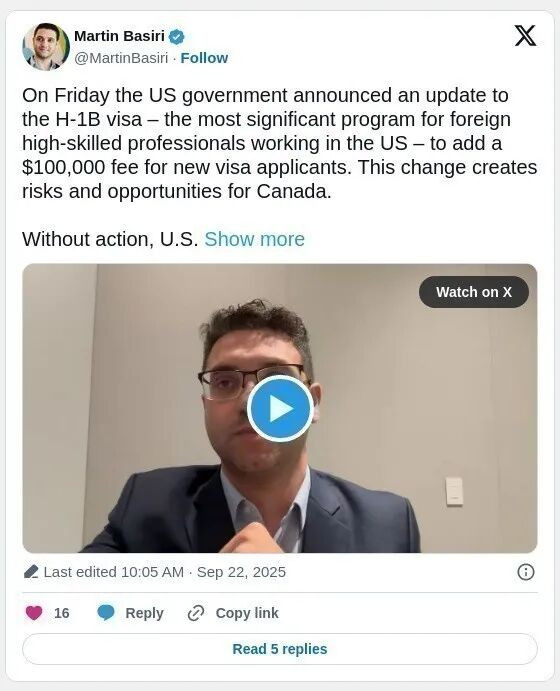Open Martin Basiri's profile picture
560x691 pixels.
[46, 47]
